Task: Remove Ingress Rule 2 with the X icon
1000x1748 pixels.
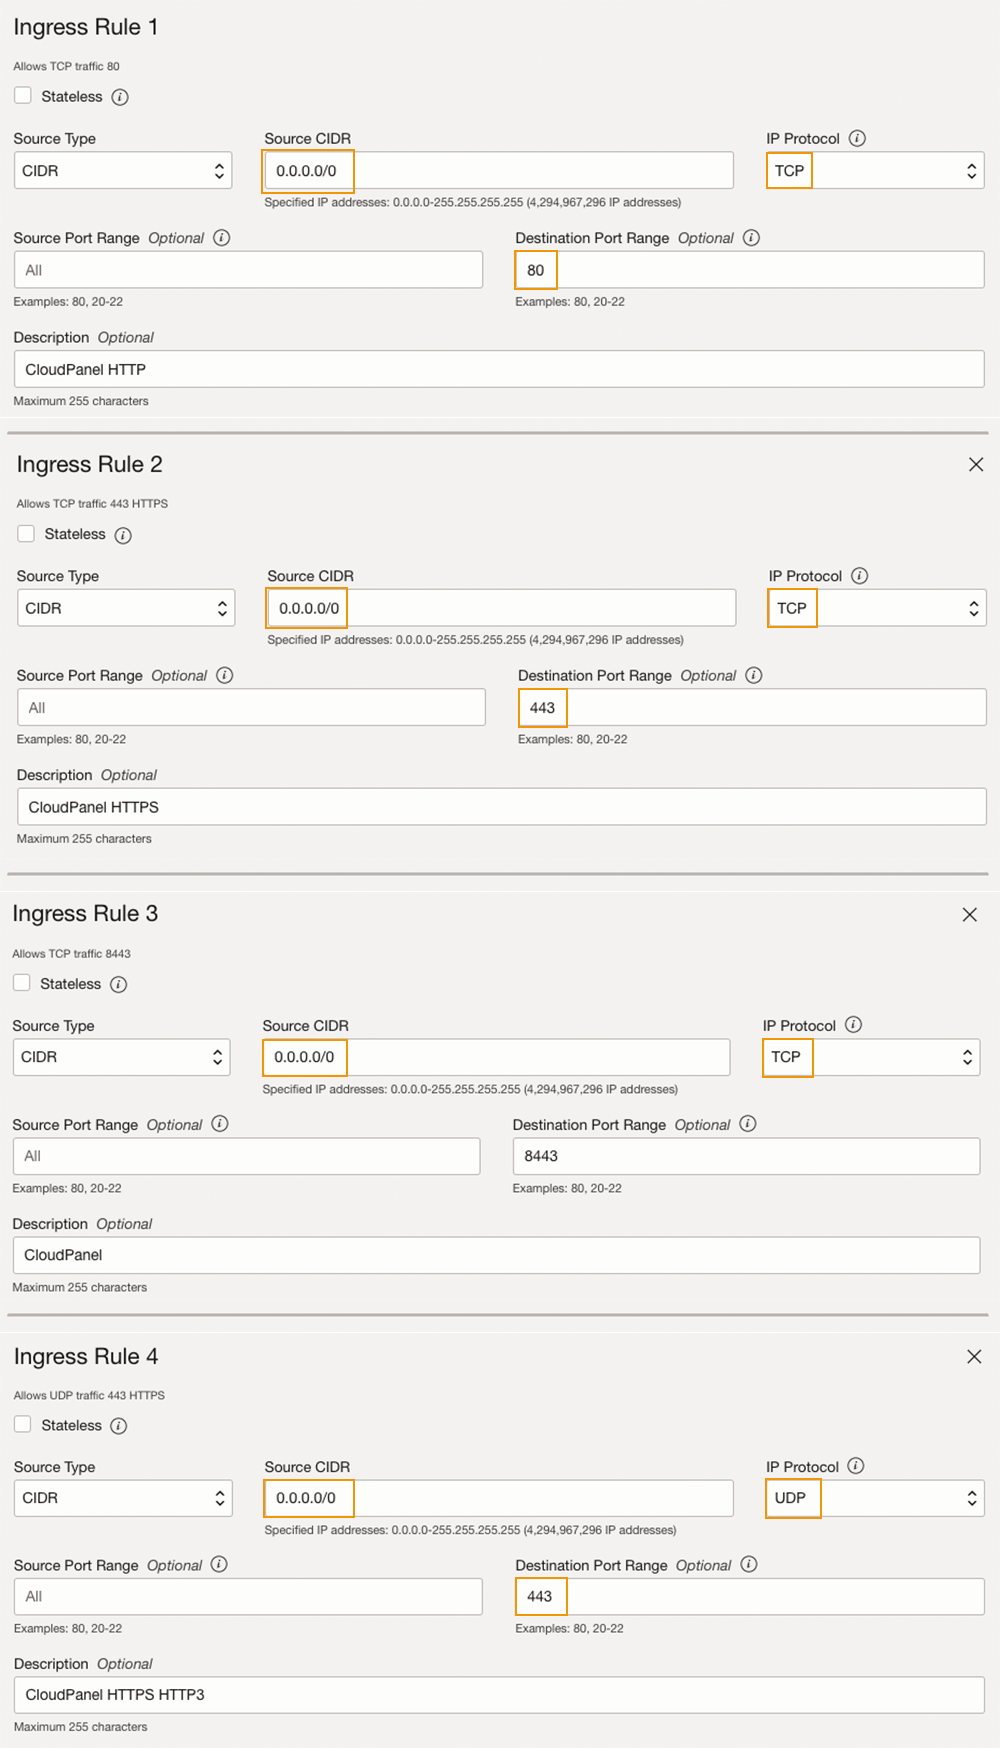Action: [976, 464]
